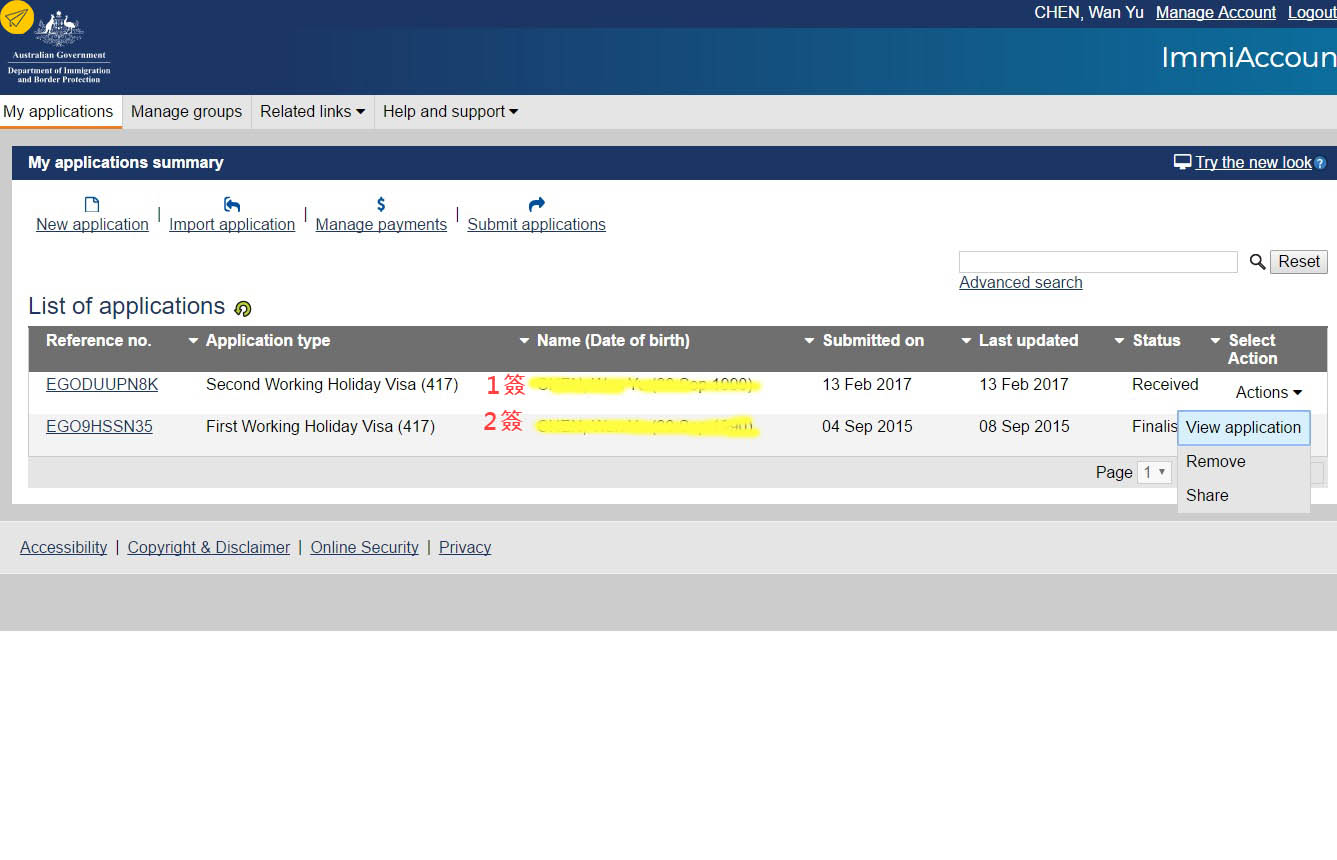Click the Submit applications arrow icon
The height and width of the screenshot is (860, 1337).
coord(537,205)
